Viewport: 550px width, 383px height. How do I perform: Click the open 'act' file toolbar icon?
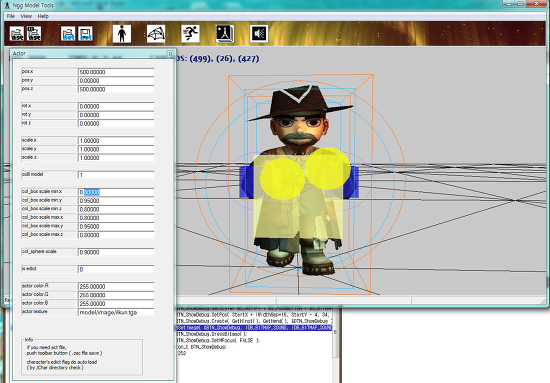pos(68,34)
